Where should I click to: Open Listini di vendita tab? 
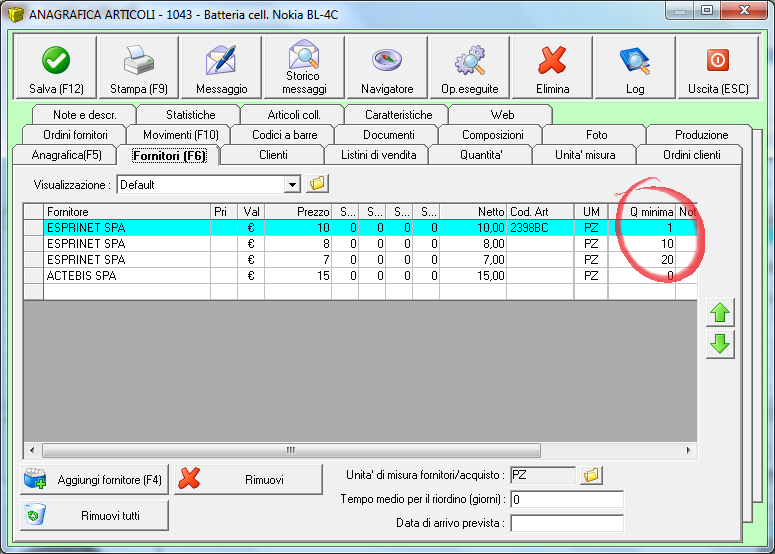point(378,155)
